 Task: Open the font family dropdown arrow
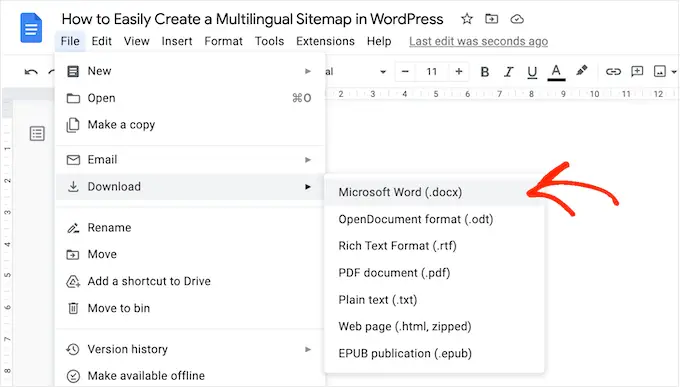[x=383, y=72]
